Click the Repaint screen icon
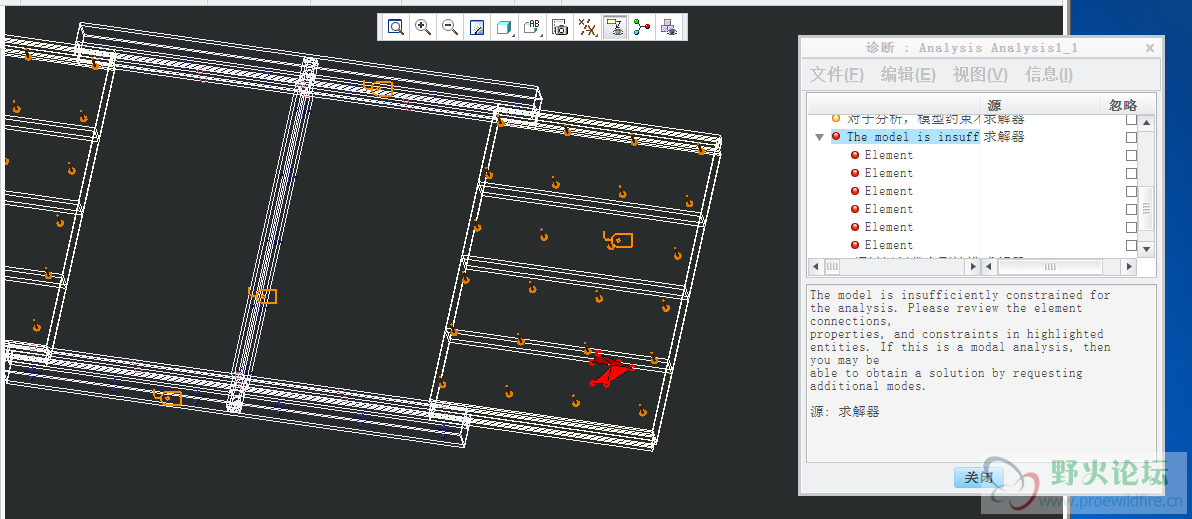The image size is (1192, 519). (477, 27)
